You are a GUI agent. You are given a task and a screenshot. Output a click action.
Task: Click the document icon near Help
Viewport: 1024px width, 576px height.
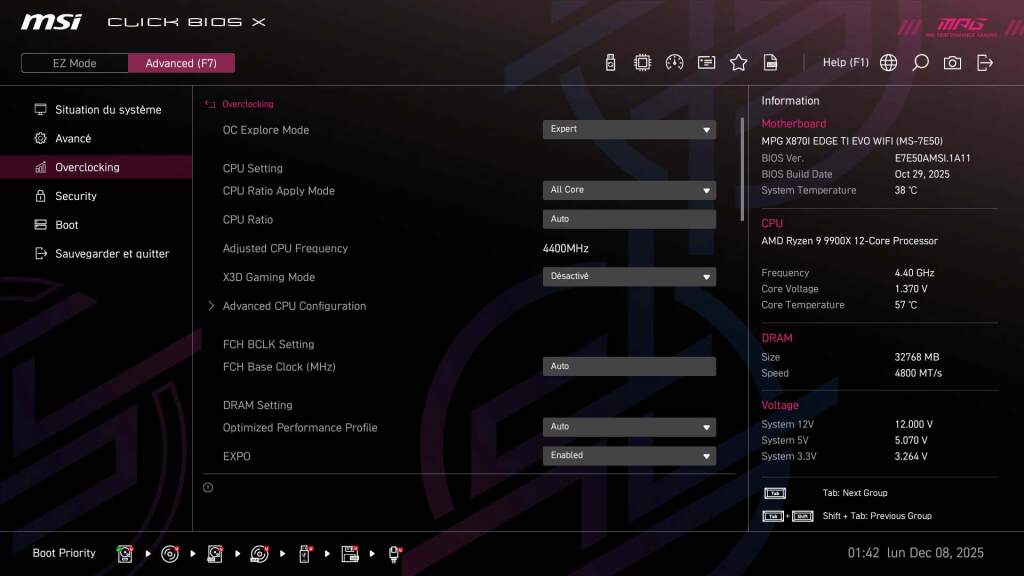[770, 62]
